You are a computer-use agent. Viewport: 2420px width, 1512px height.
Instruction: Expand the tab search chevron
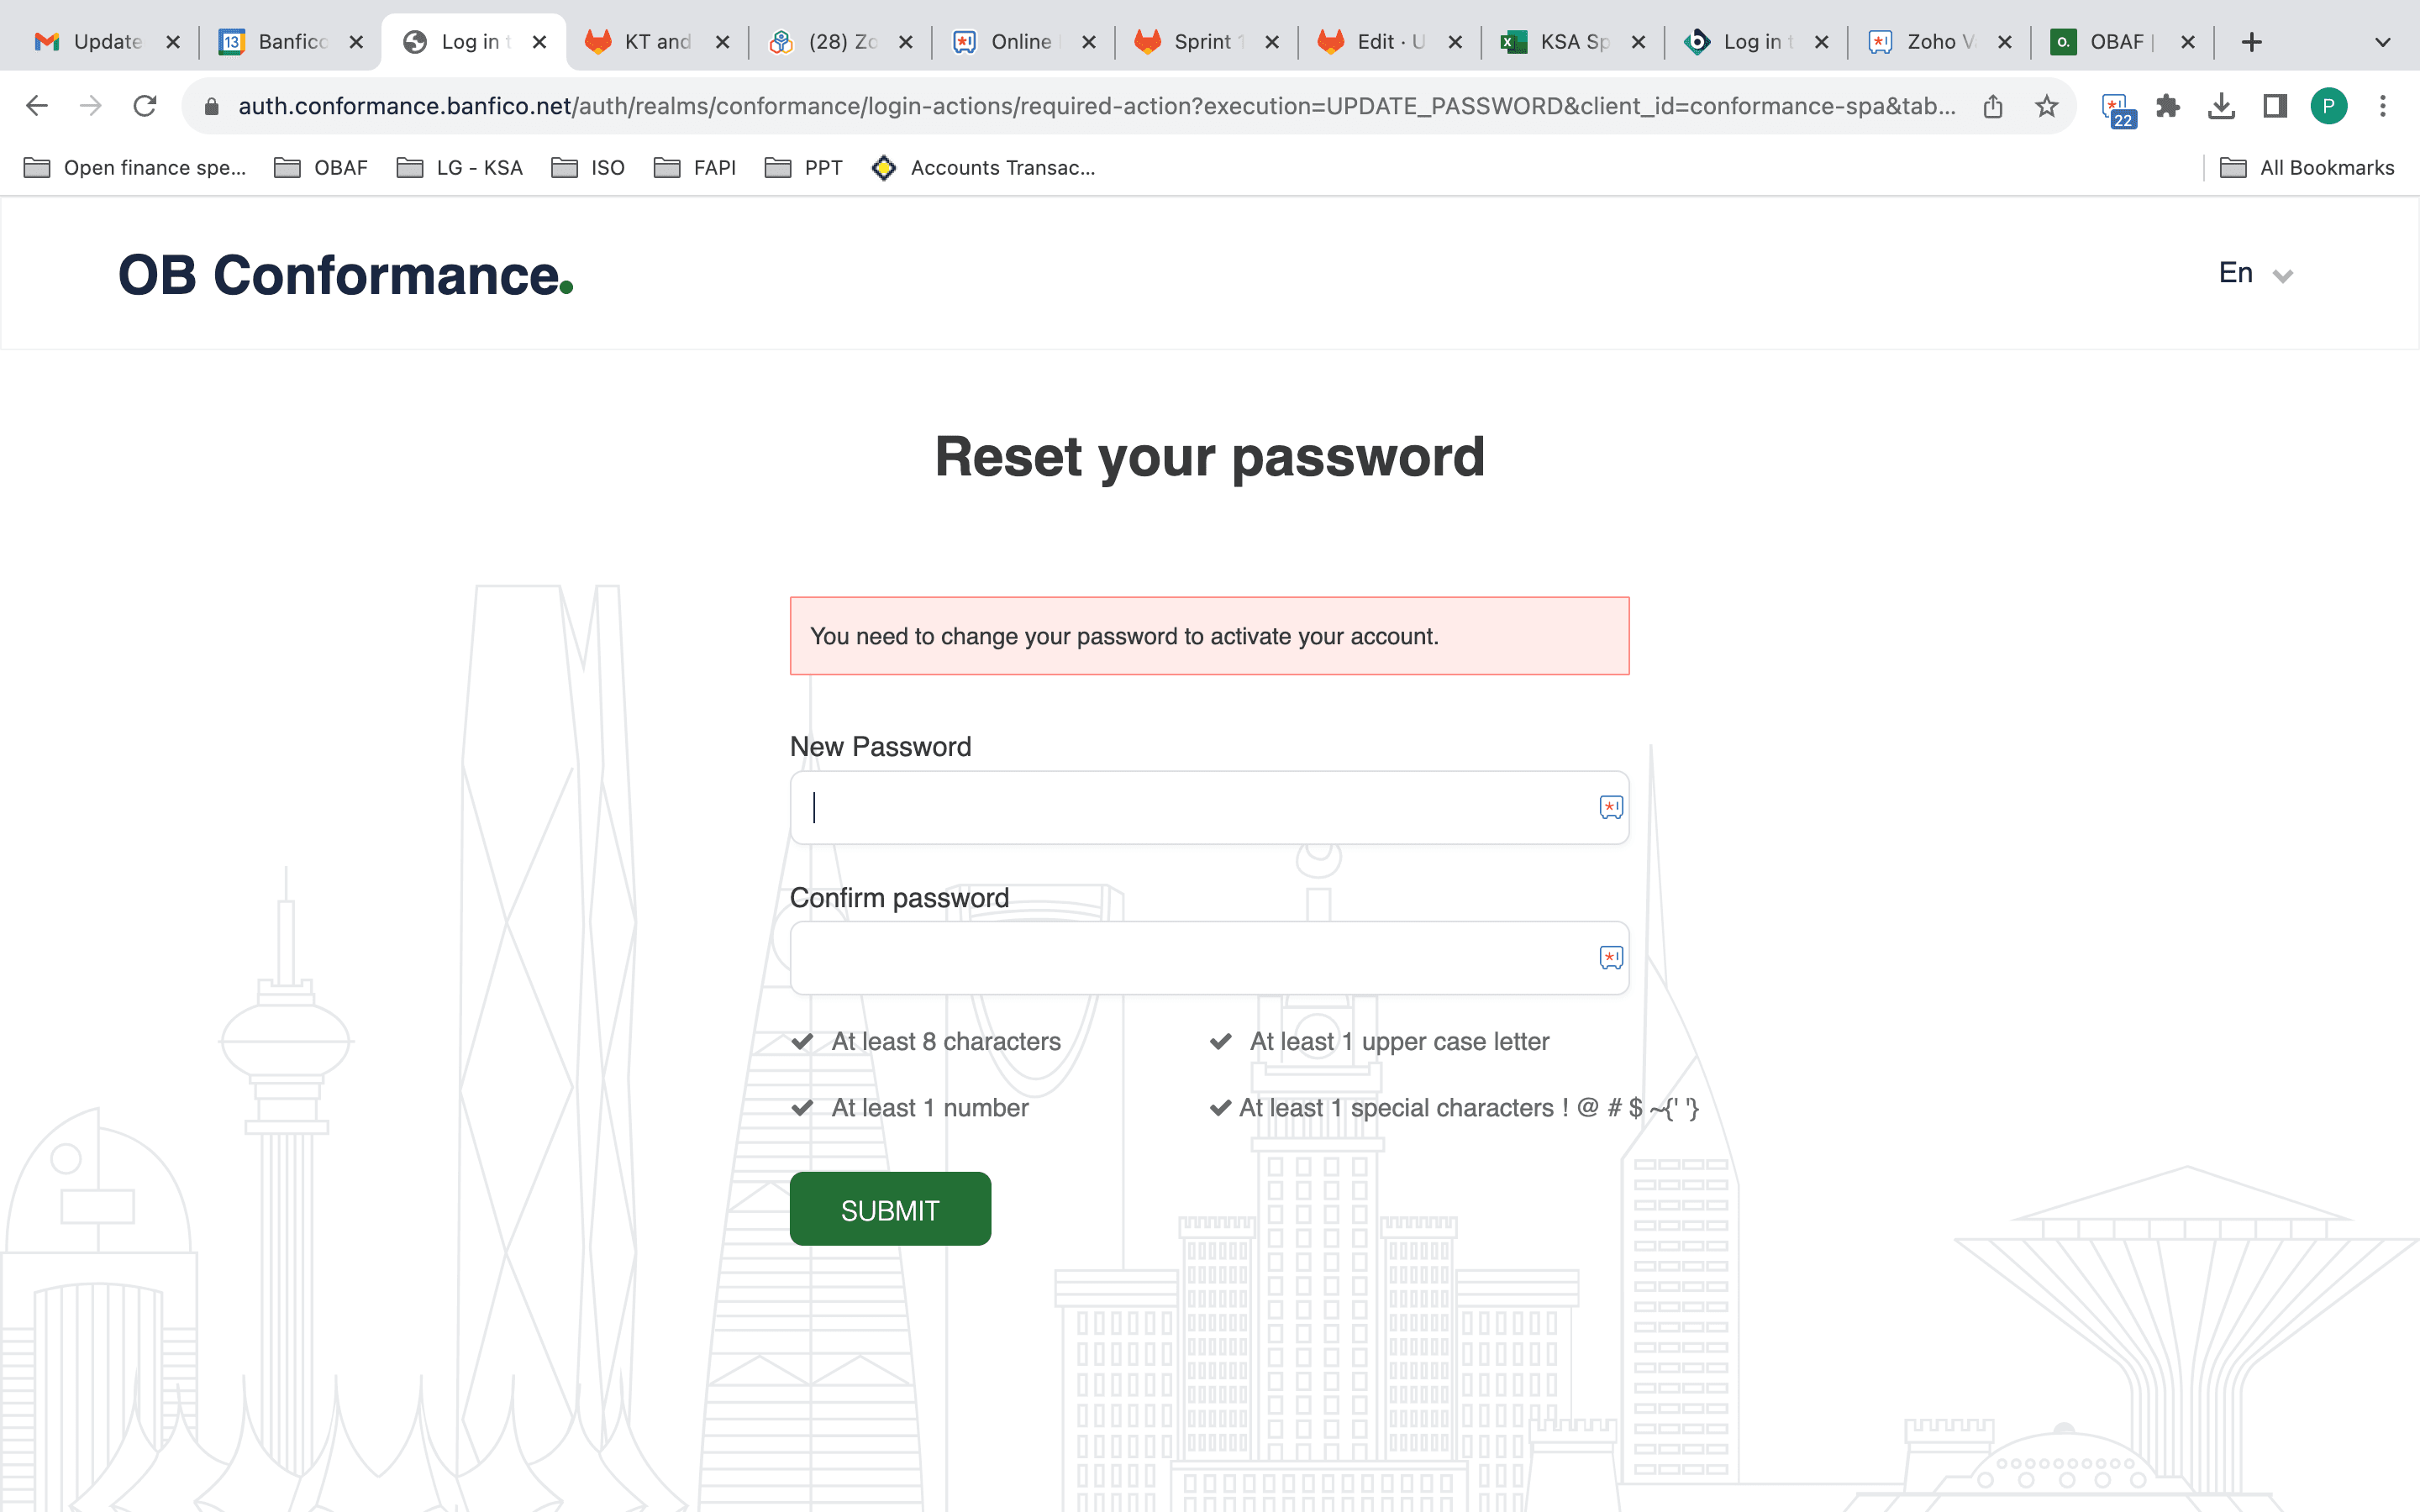(2382, 42)
